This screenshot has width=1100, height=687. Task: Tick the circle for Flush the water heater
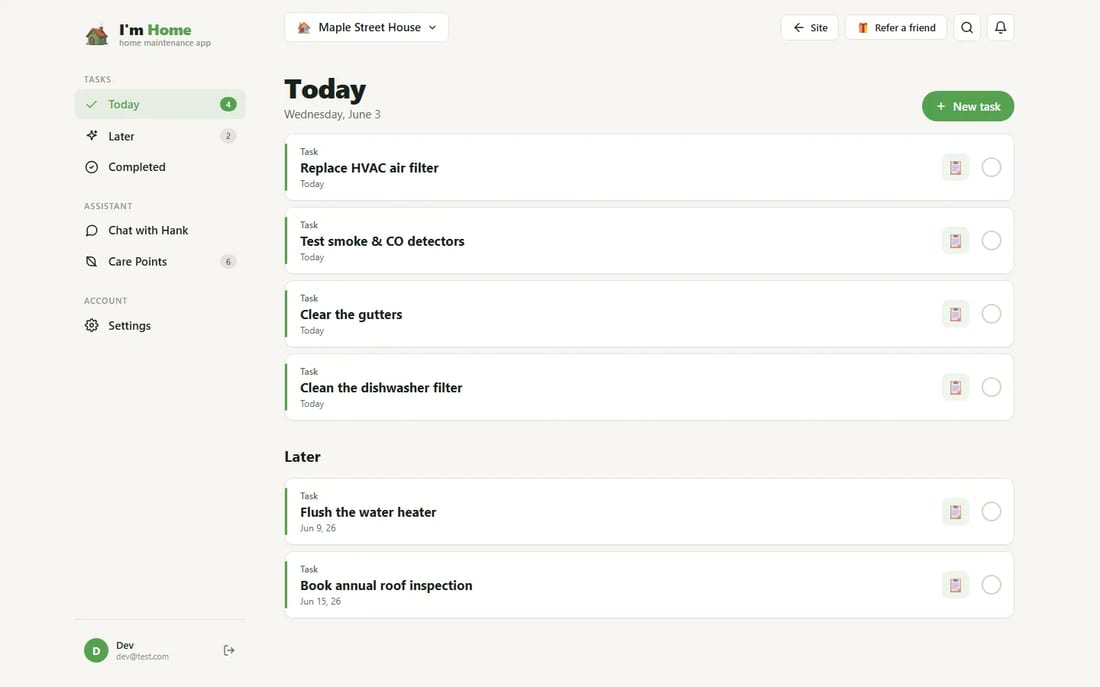(991, 512)
